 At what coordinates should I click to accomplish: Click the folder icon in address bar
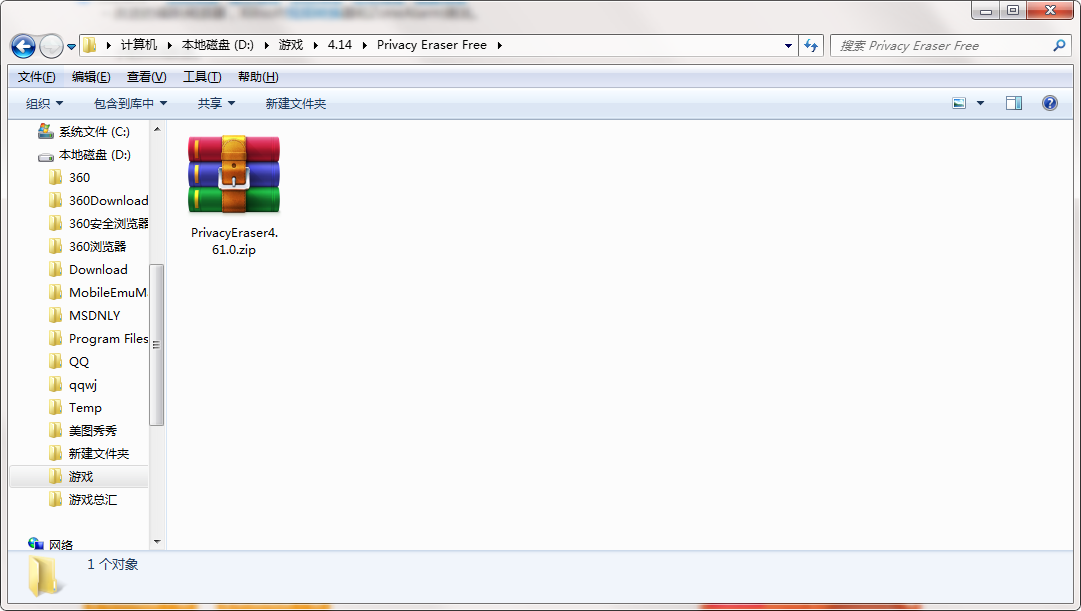click(90, 46)
